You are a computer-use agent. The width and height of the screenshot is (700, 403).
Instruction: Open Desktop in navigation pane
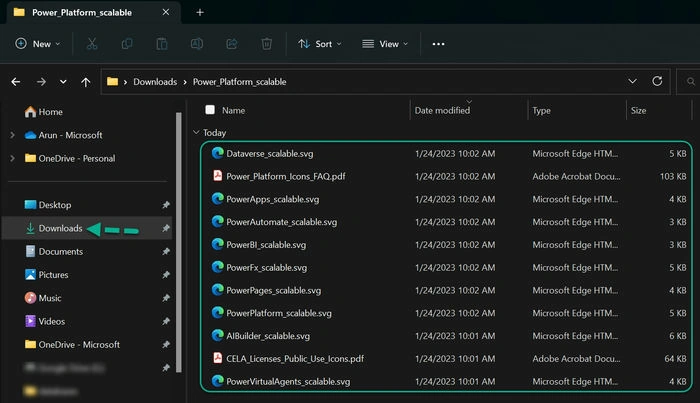(x=48, y=205)
